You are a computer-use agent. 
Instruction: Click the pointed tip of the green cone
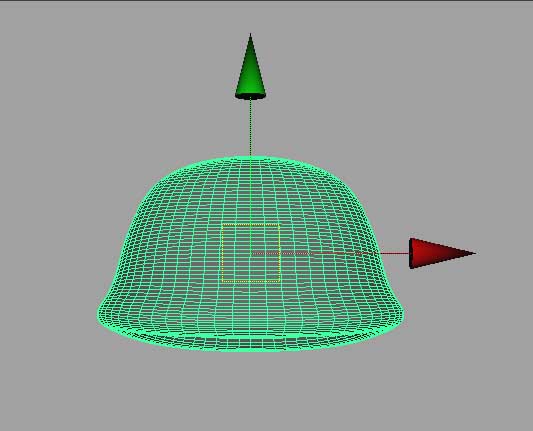coord(251,36)
